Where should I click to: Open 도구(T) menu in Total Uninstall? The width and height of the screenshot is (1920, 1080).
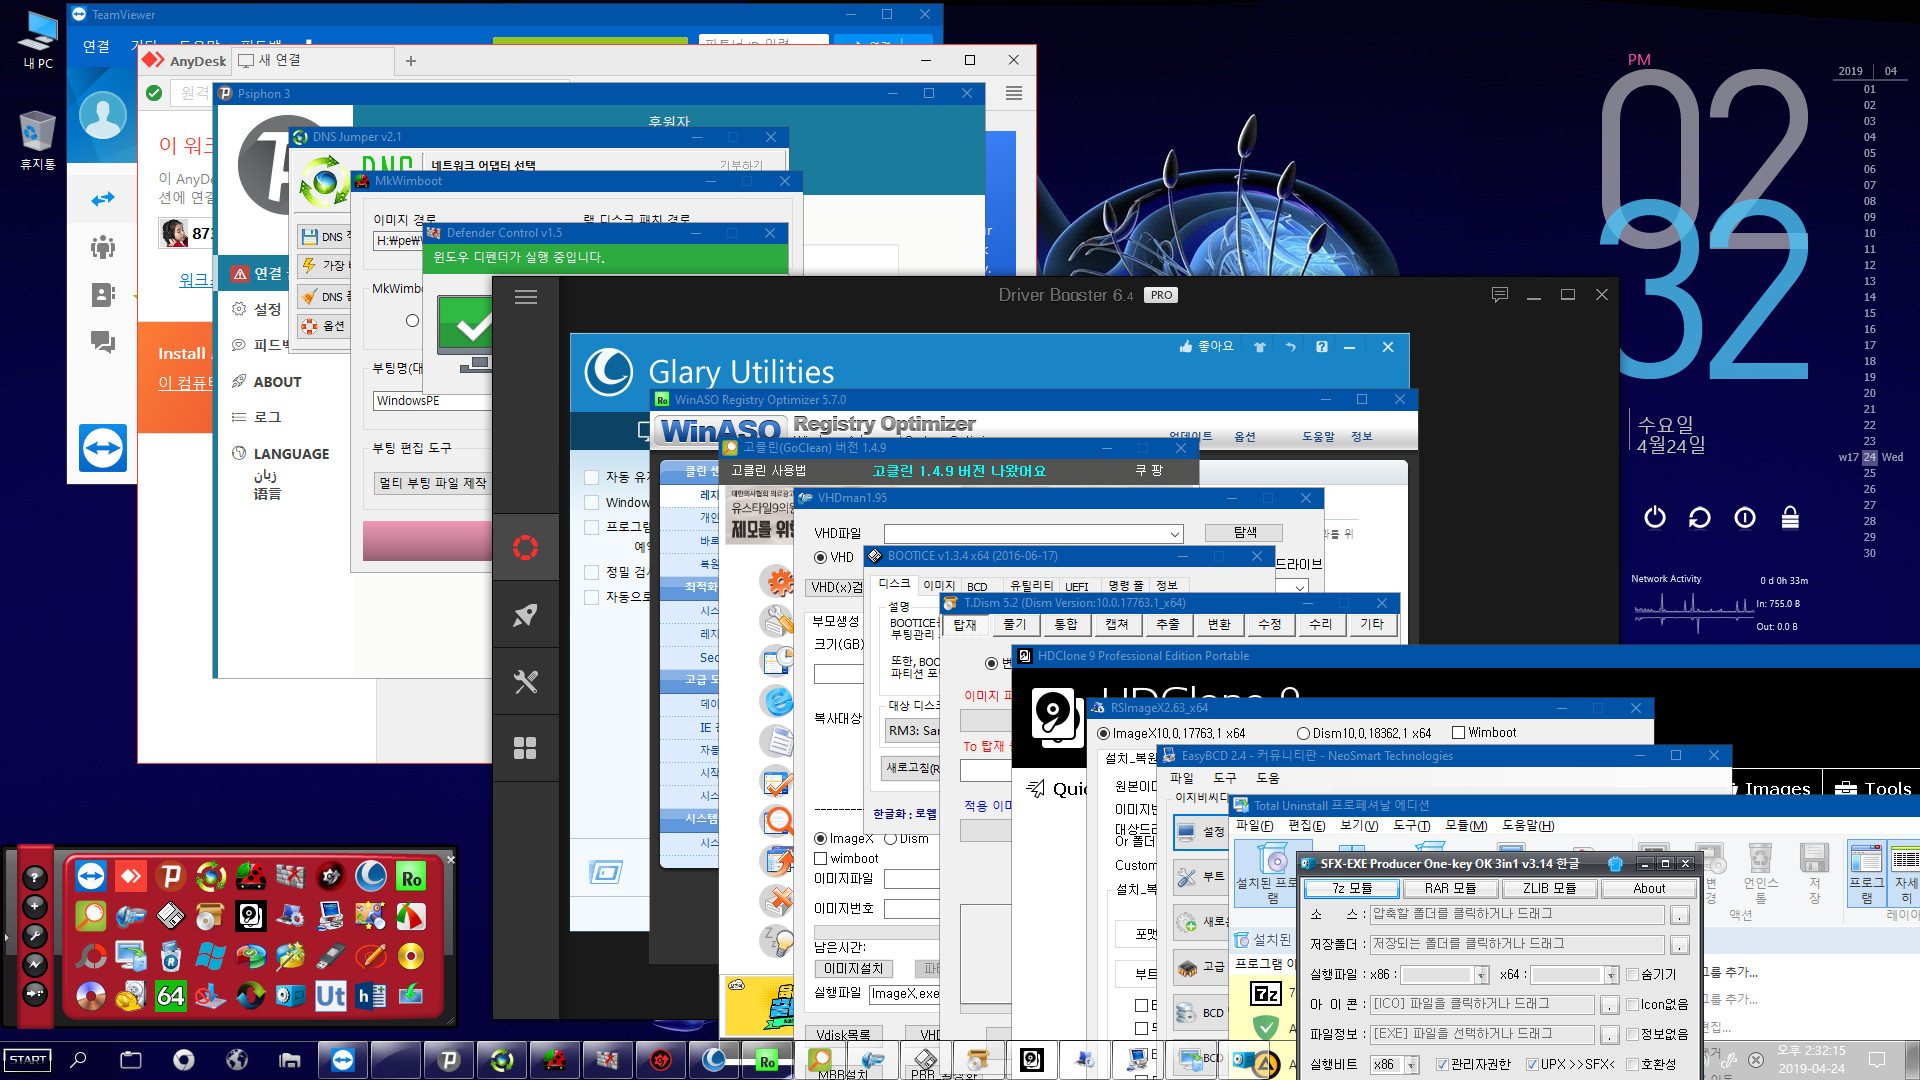1411,825
